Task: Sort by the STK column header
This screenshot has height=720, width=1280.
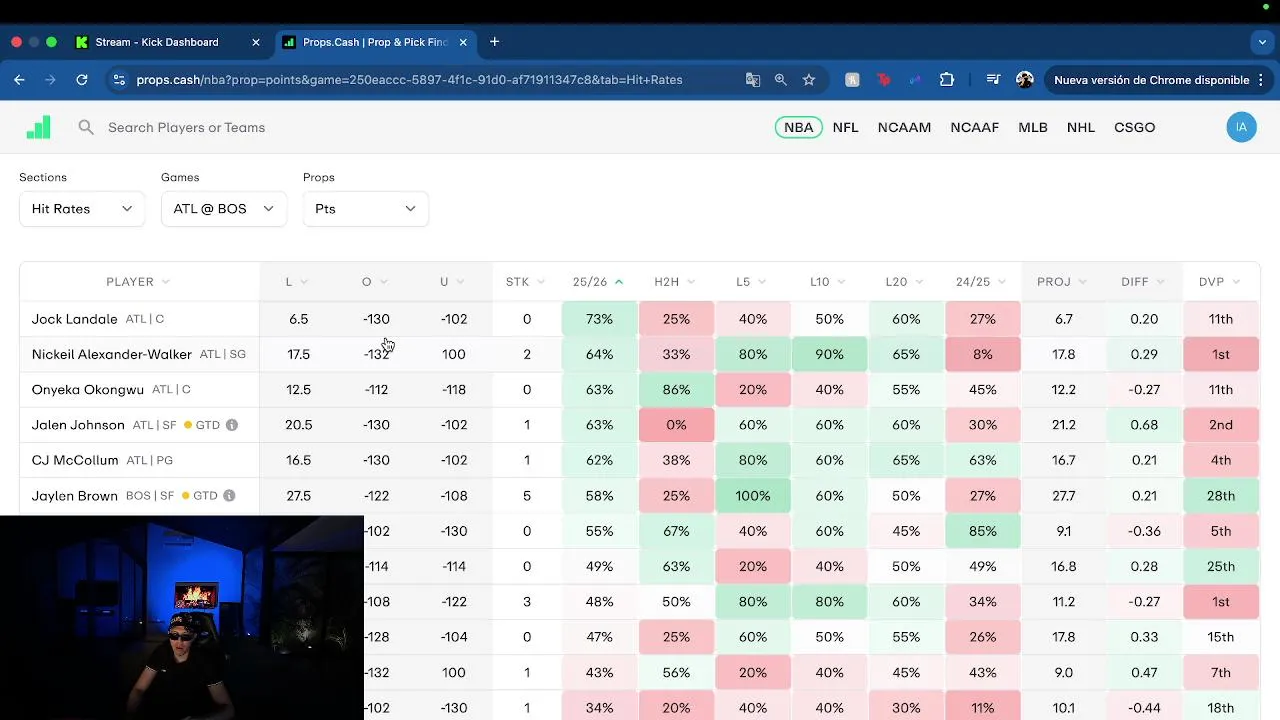Action: coord(526,282)
